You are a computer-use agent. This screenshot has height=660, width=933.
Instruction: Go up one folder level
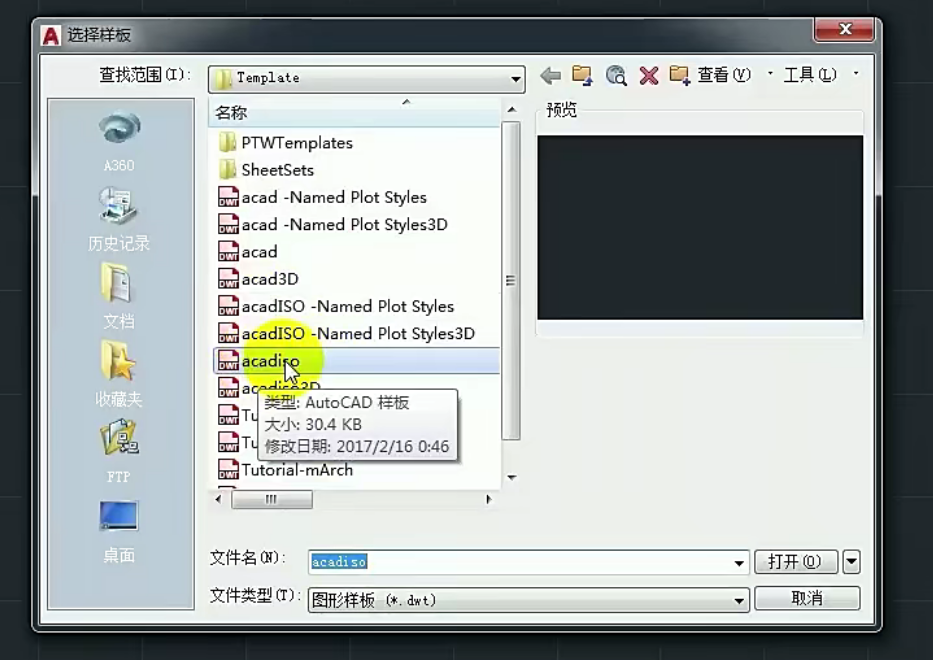click(x=582, y=76)
